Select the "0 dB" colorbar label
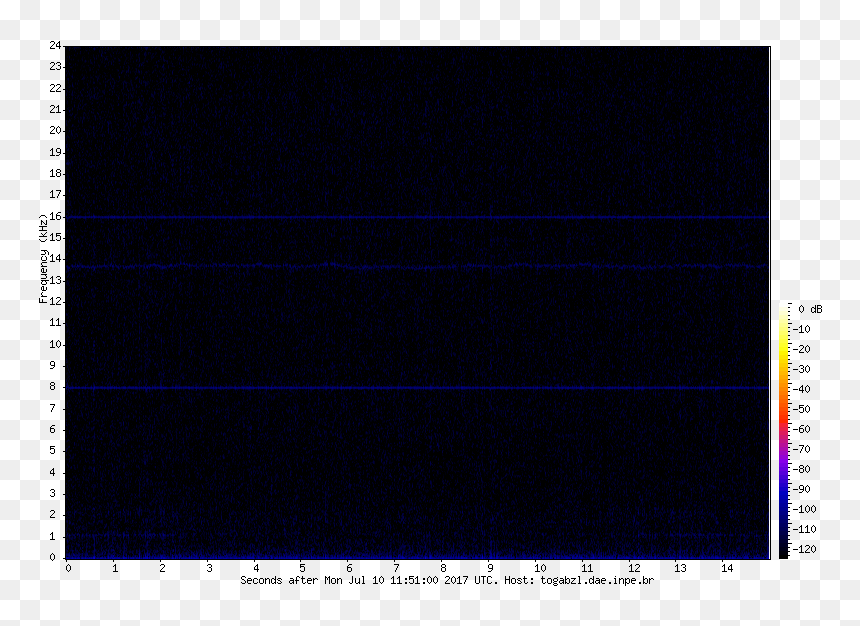Screen dimensions: 860x626 811,309
